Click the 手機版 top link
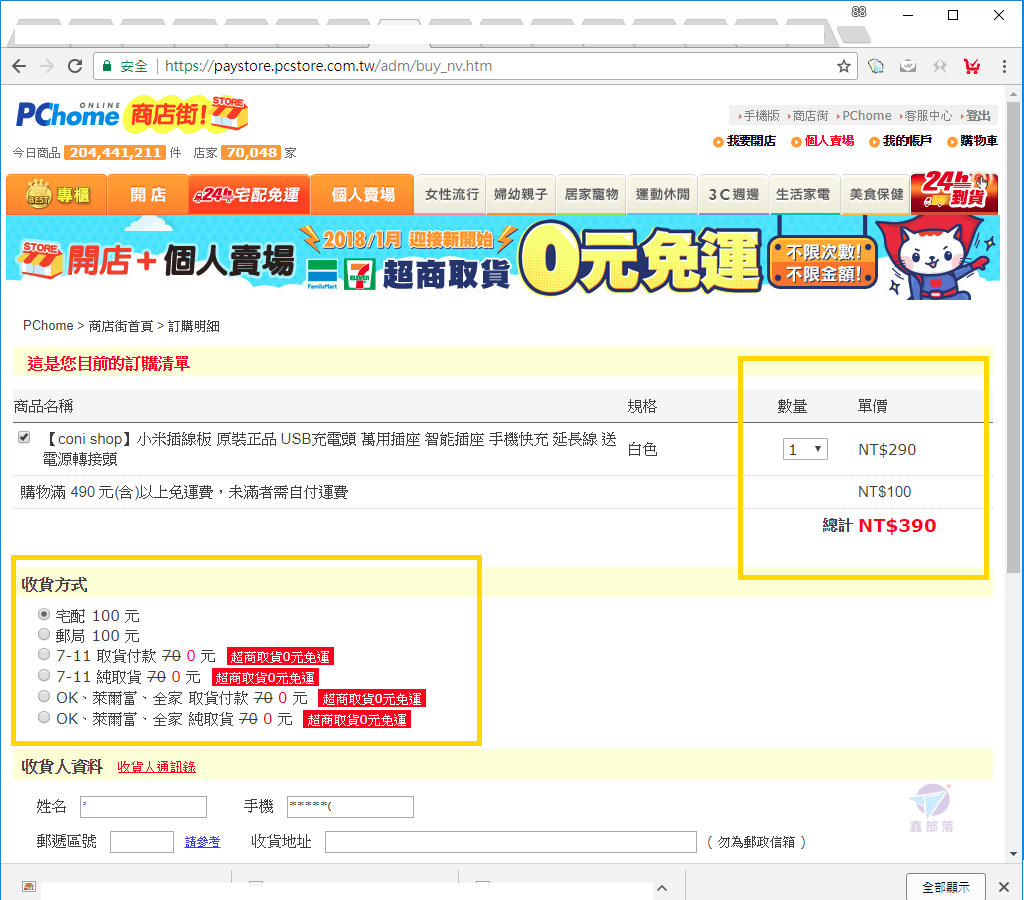Image resolution: width=1024 pixels, height=900 pixels. click(761, 116)
